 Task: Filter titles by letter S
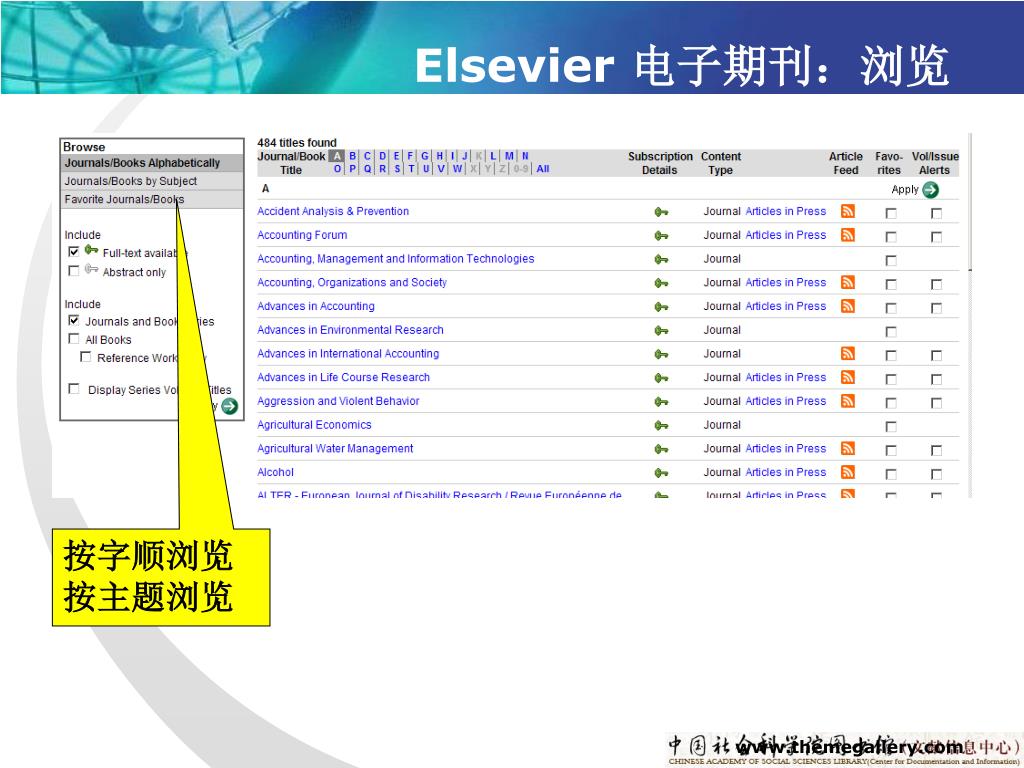tap(397, 168)
